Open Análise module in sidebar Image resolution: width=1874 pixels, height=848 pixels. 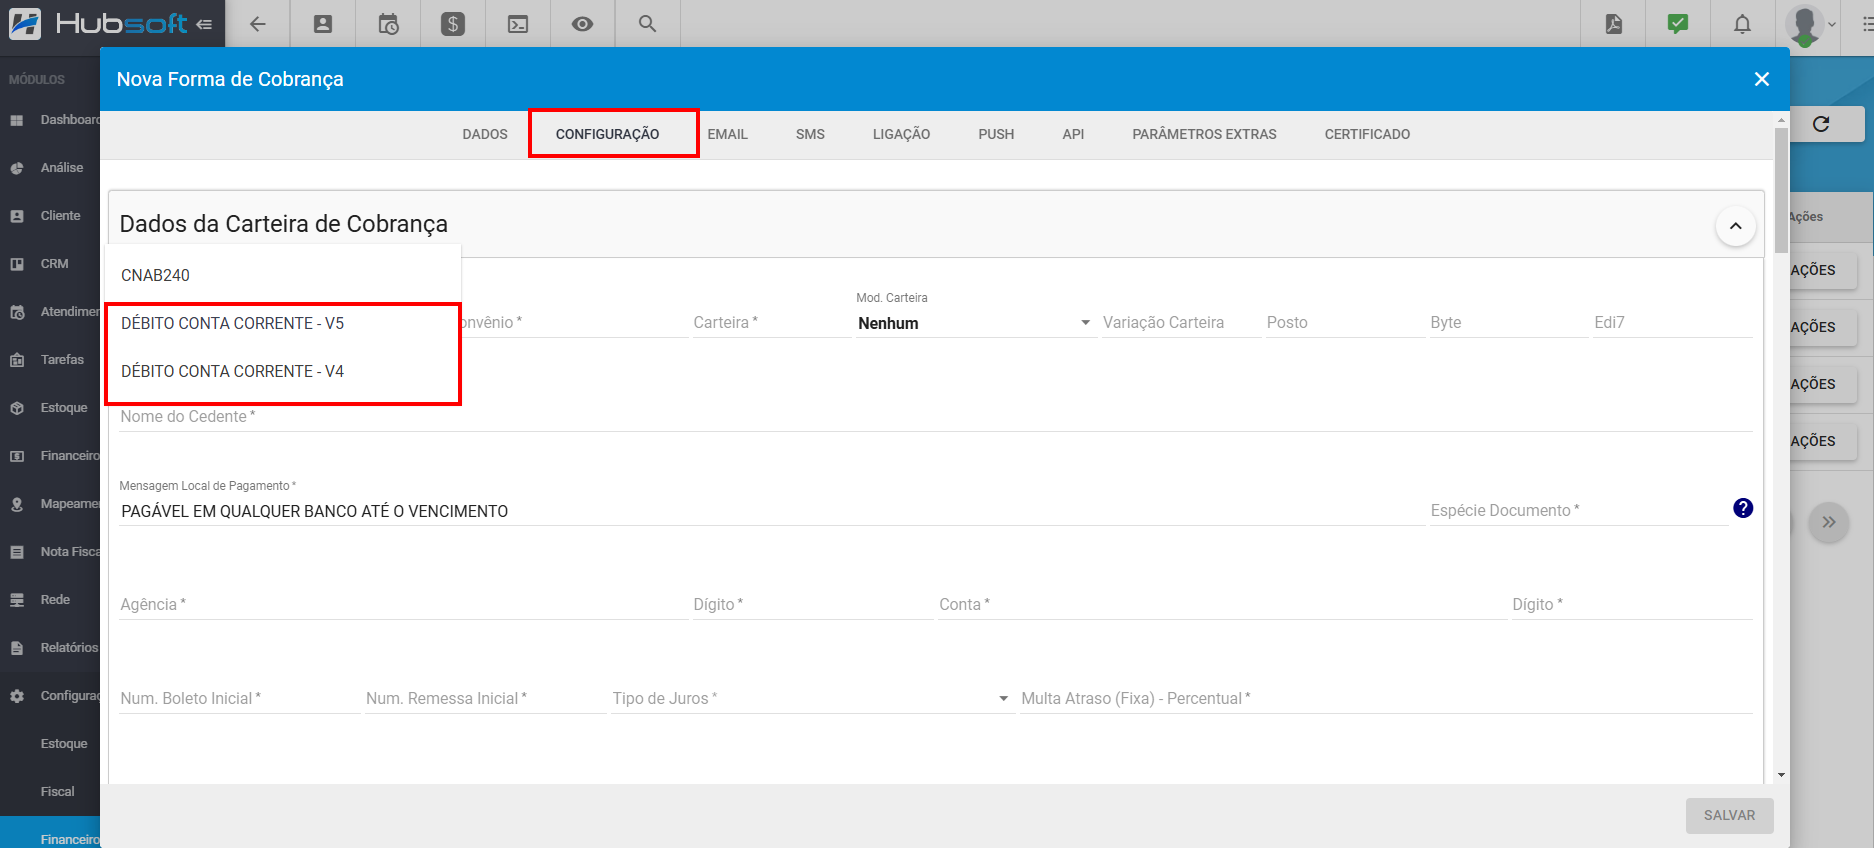50,168
